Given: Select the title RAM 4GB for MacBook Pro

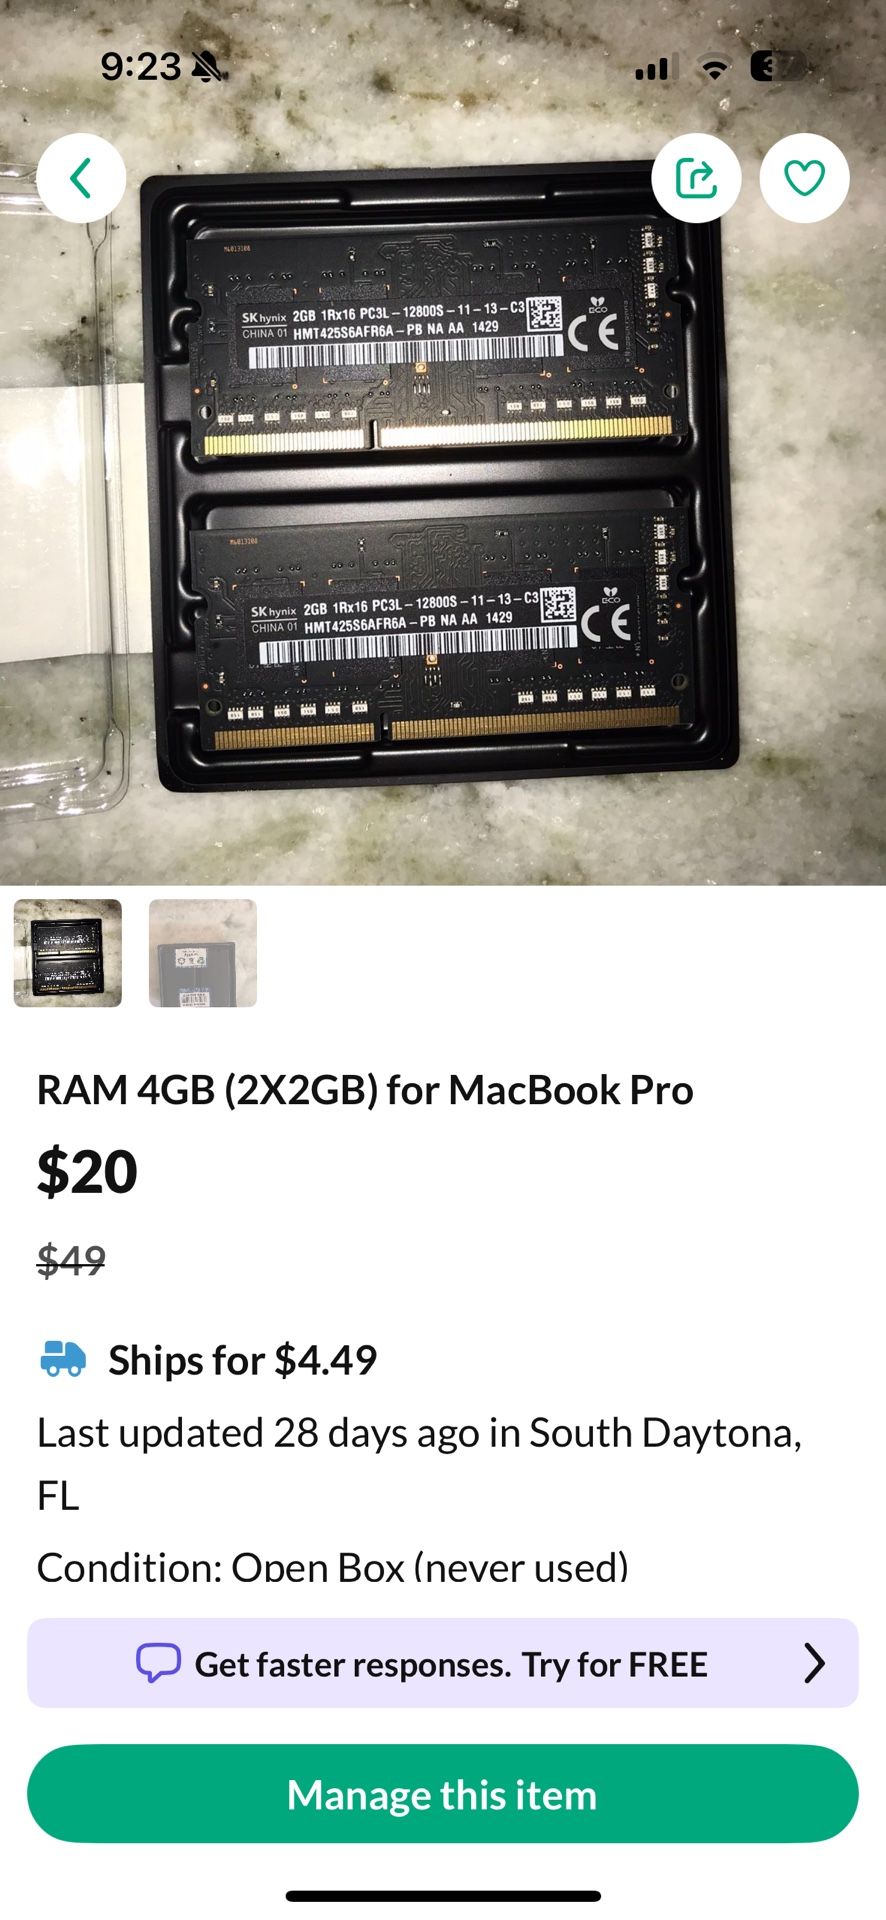Looking at the screenshot, I should pyautogui.click(x=365, y=1090).
